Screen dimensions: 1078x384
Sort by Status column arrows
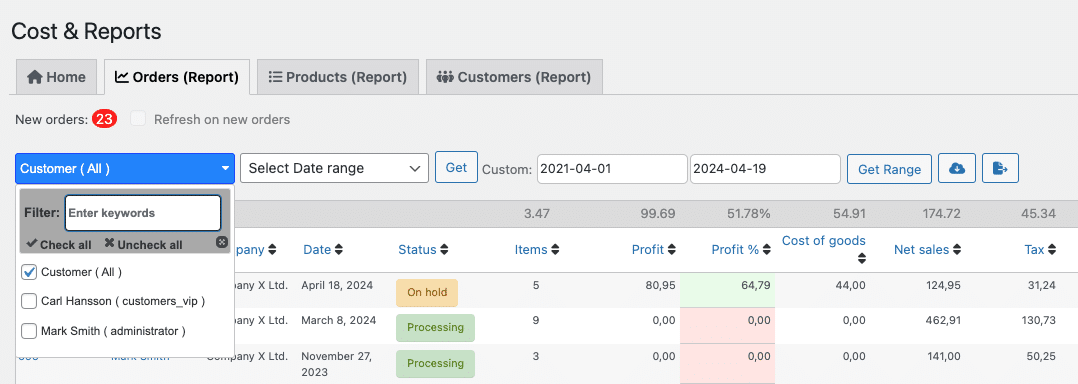444,250
